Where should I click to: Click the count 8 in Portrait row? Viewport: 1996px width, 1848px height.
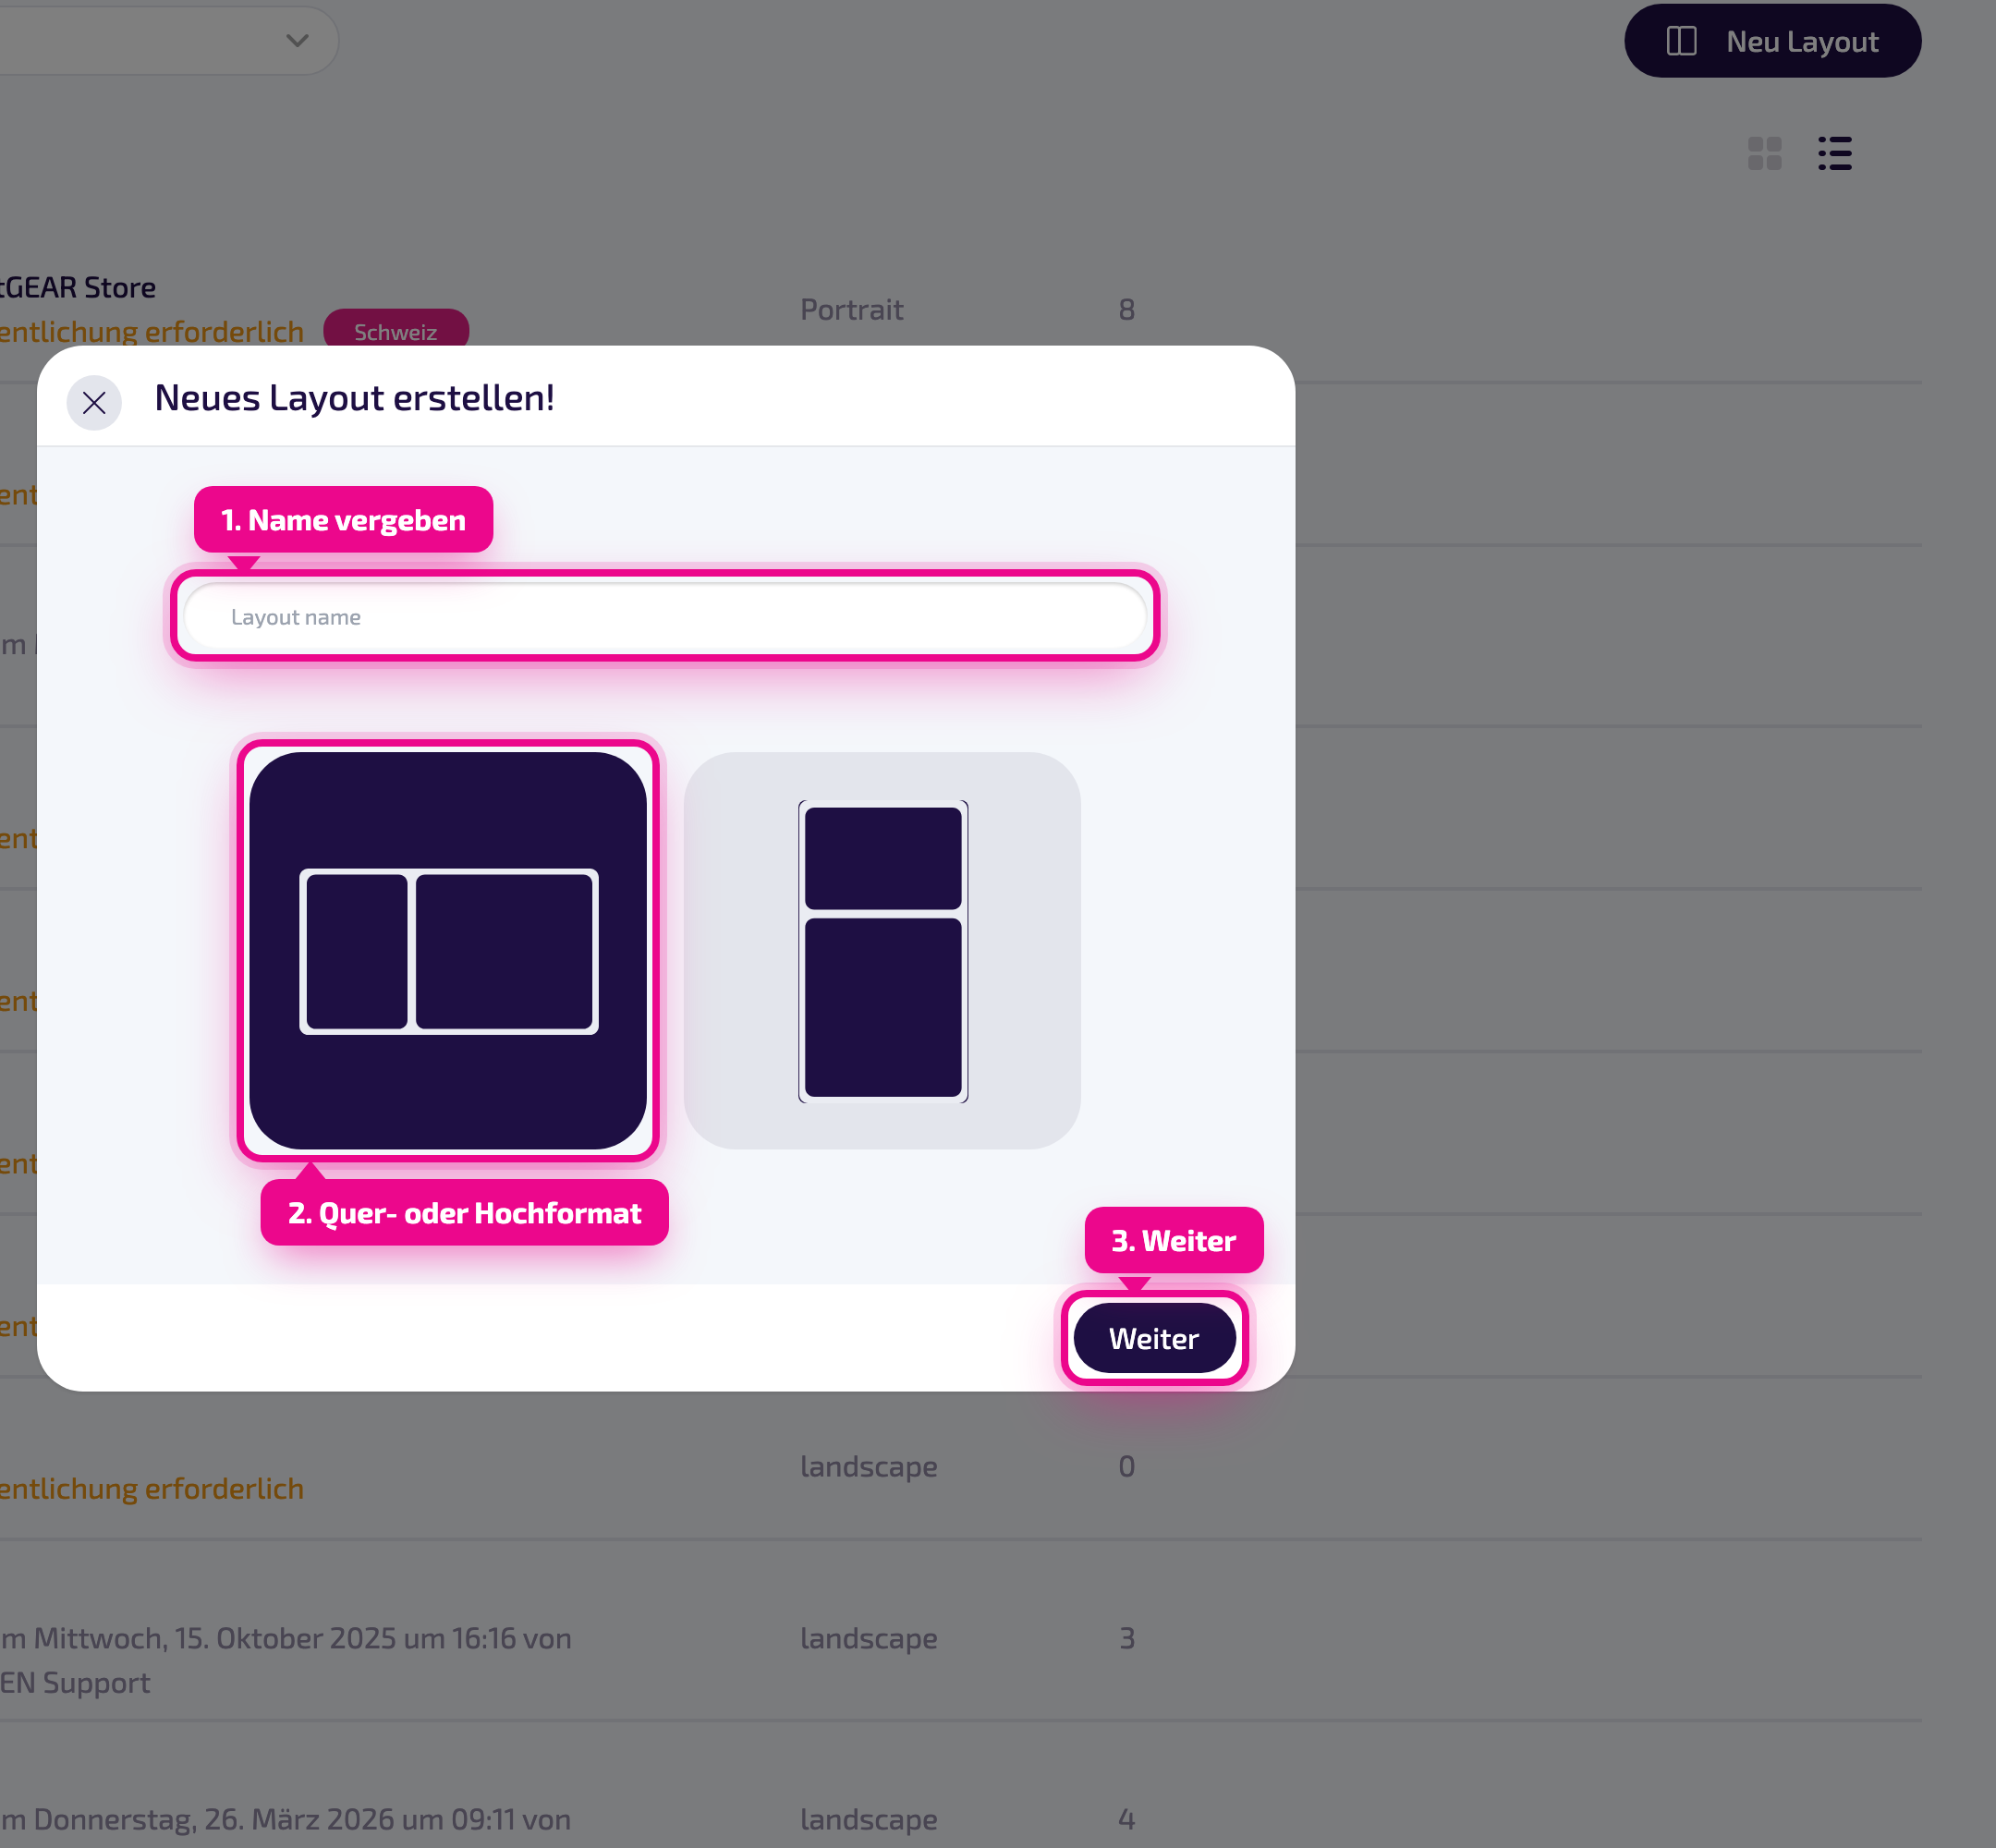point(1127,310)
